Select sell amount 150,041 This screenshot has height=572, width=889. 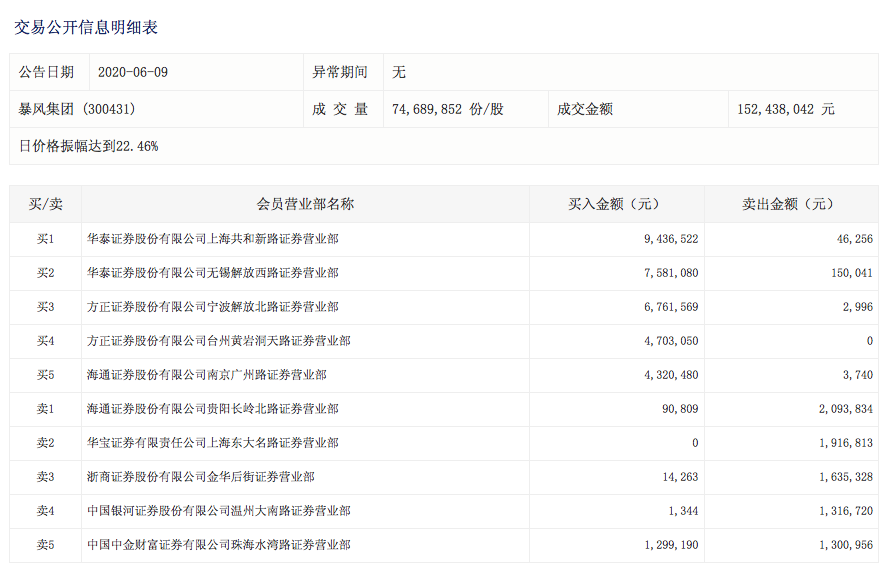[852, 273]
